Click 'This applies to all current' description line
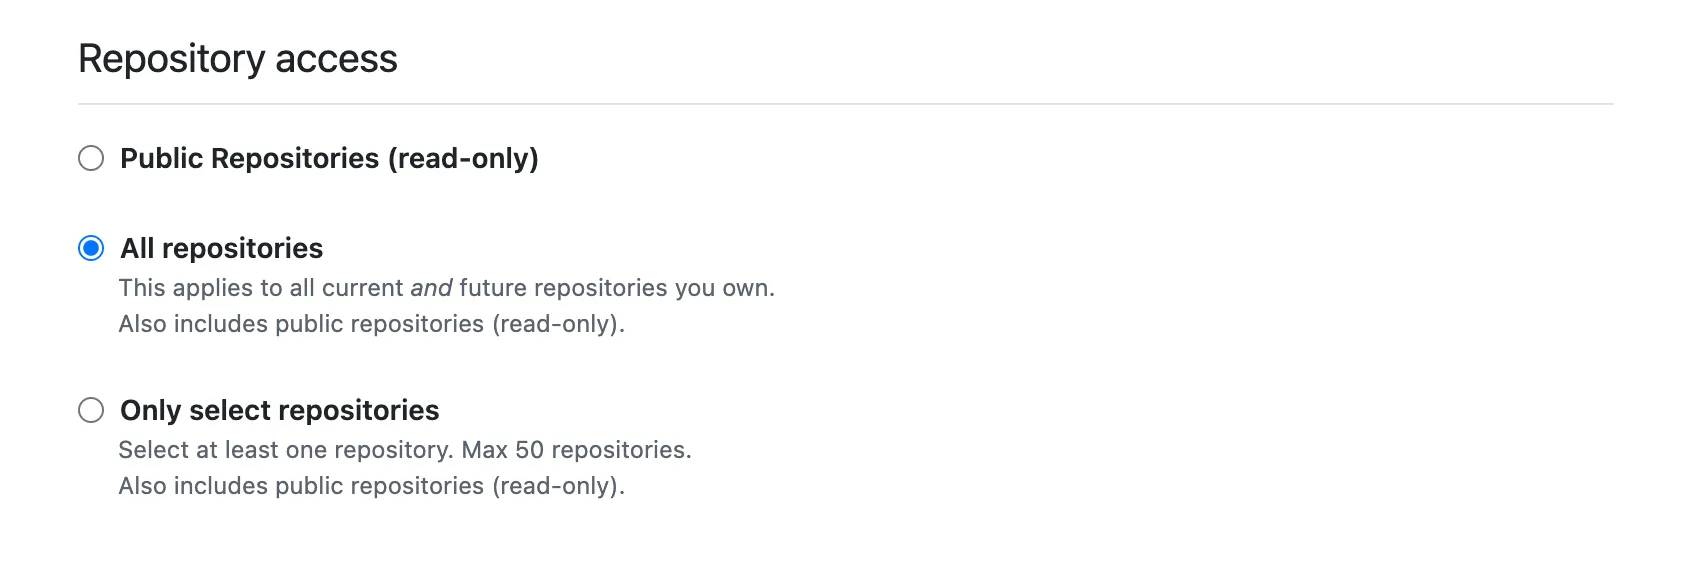The image size is (1704, 568). pos(262,288)
